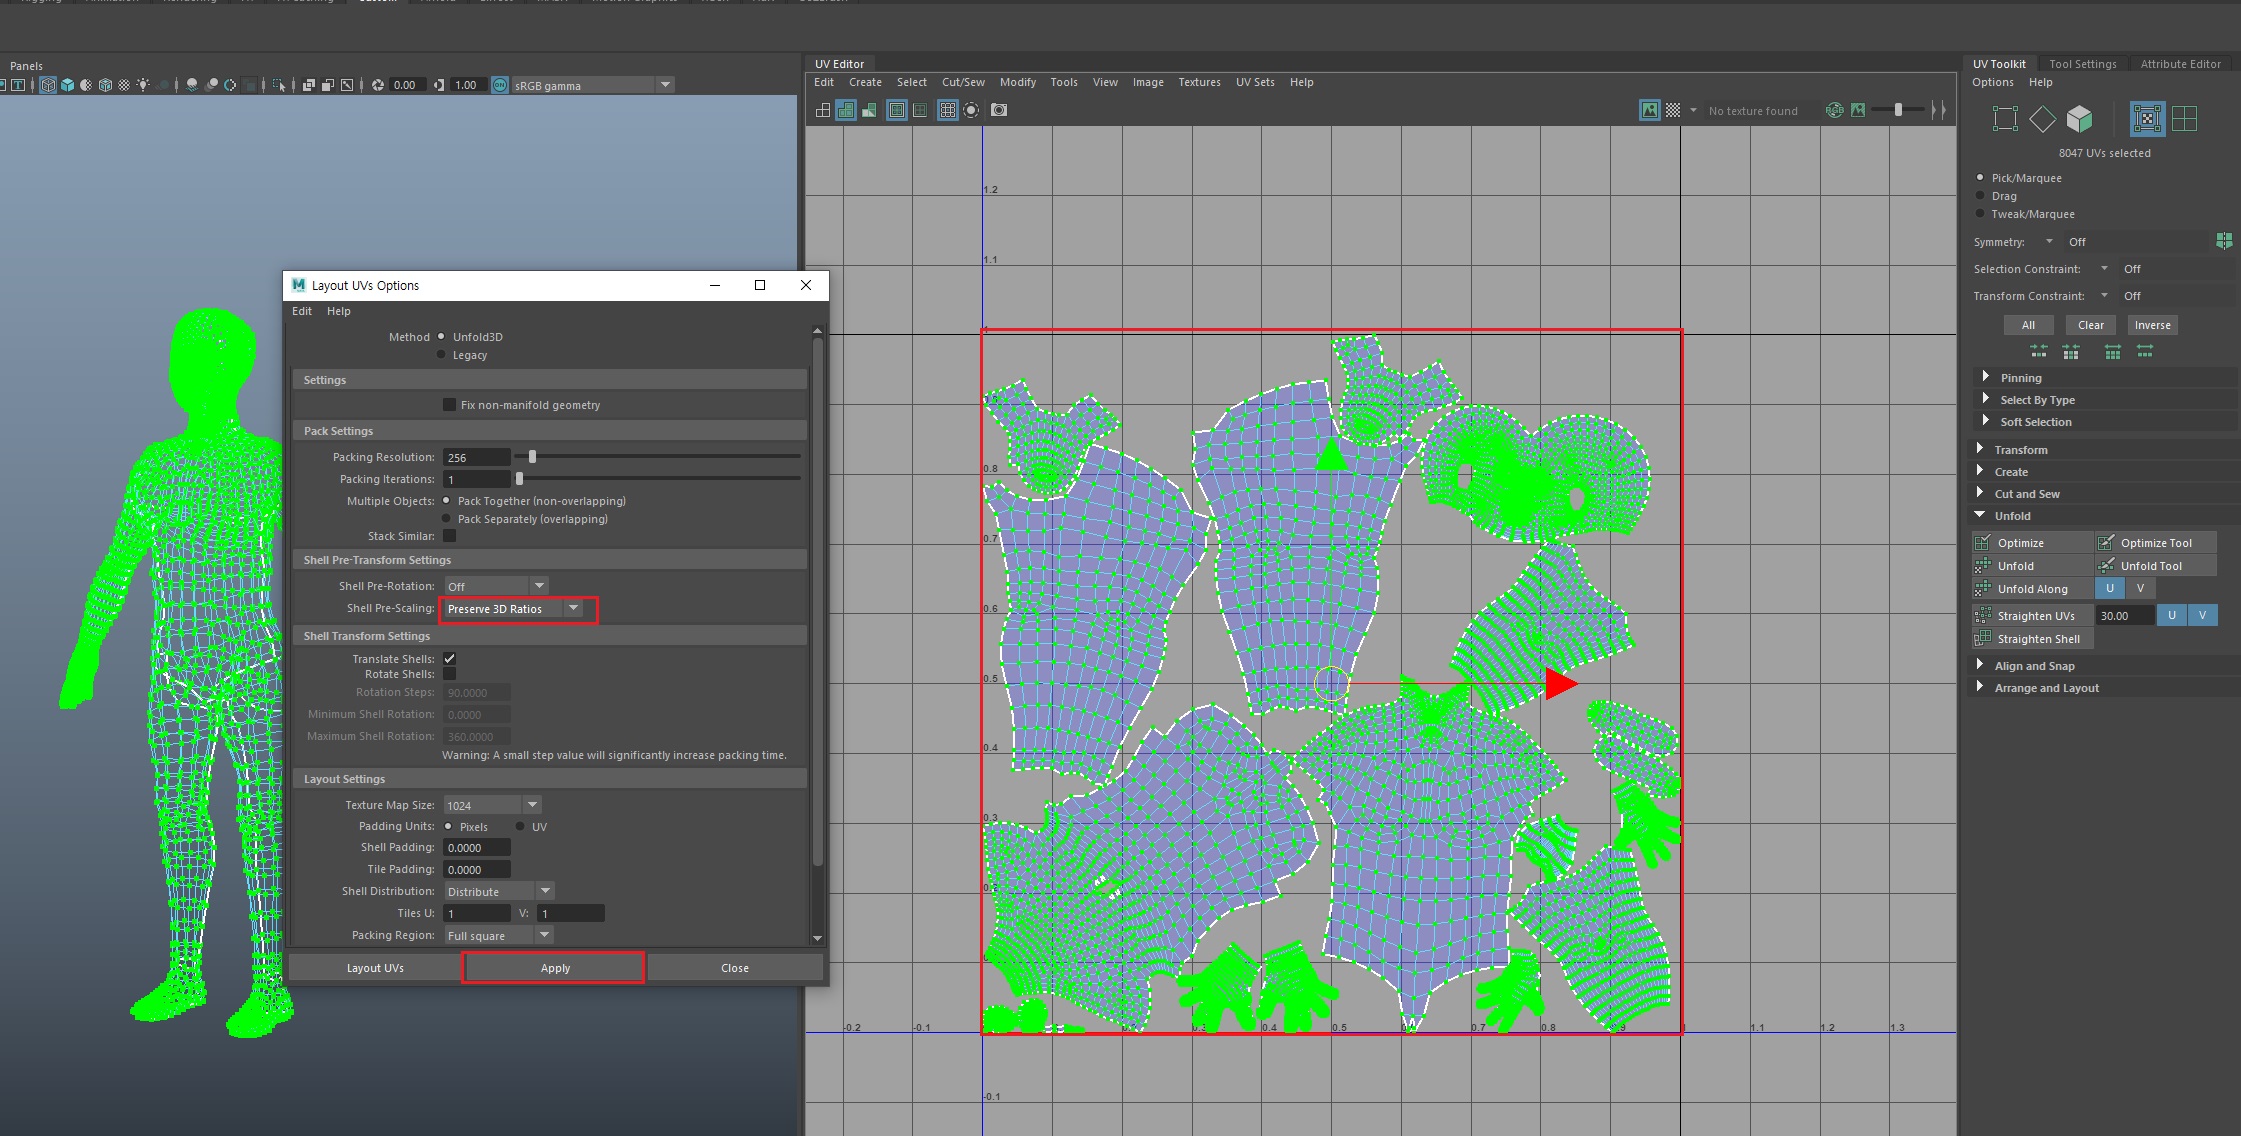This screenshot has width=2241, height=1136.
Task: Toggle the RGB channels display icon
Action: 1834,110
